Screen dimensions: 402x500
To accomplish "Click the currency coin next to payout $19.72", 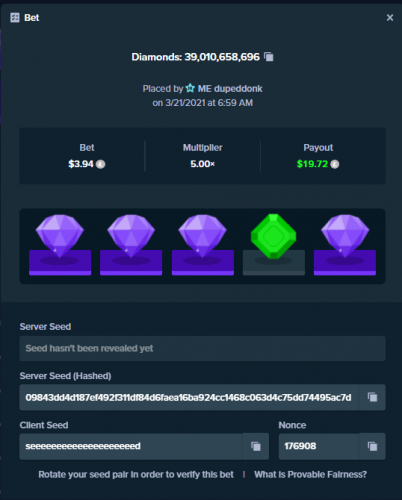I will pos(335,164).
